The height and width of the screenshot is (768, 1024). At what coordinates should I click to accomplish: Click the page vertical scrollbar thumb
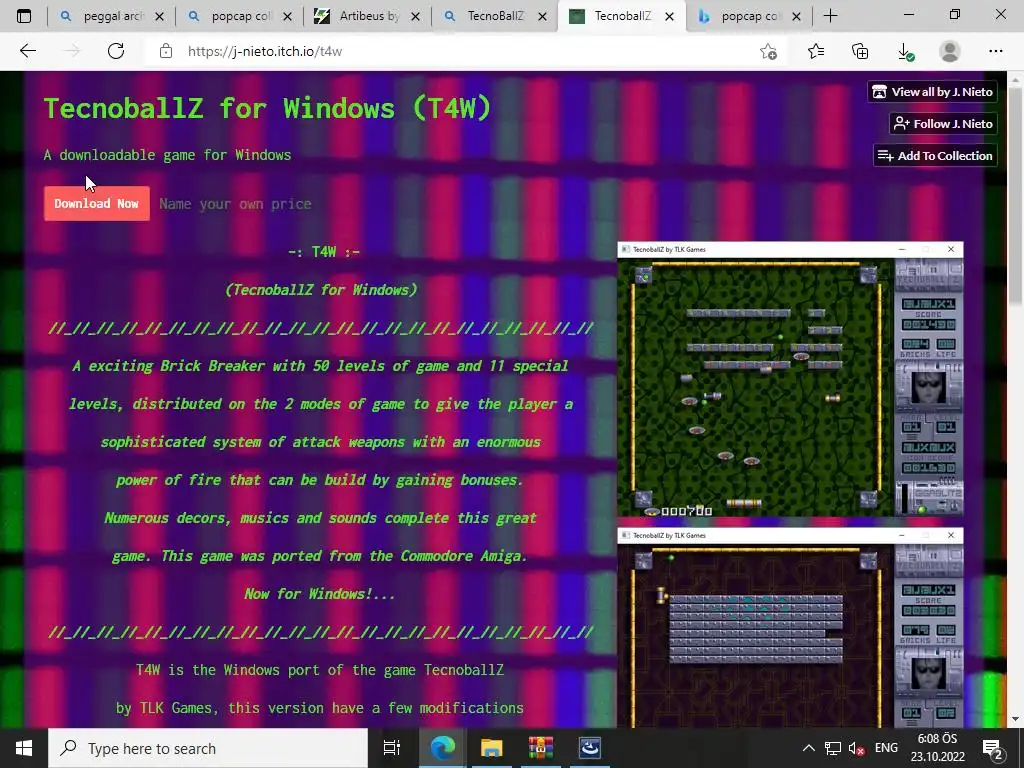[1014, 196]
